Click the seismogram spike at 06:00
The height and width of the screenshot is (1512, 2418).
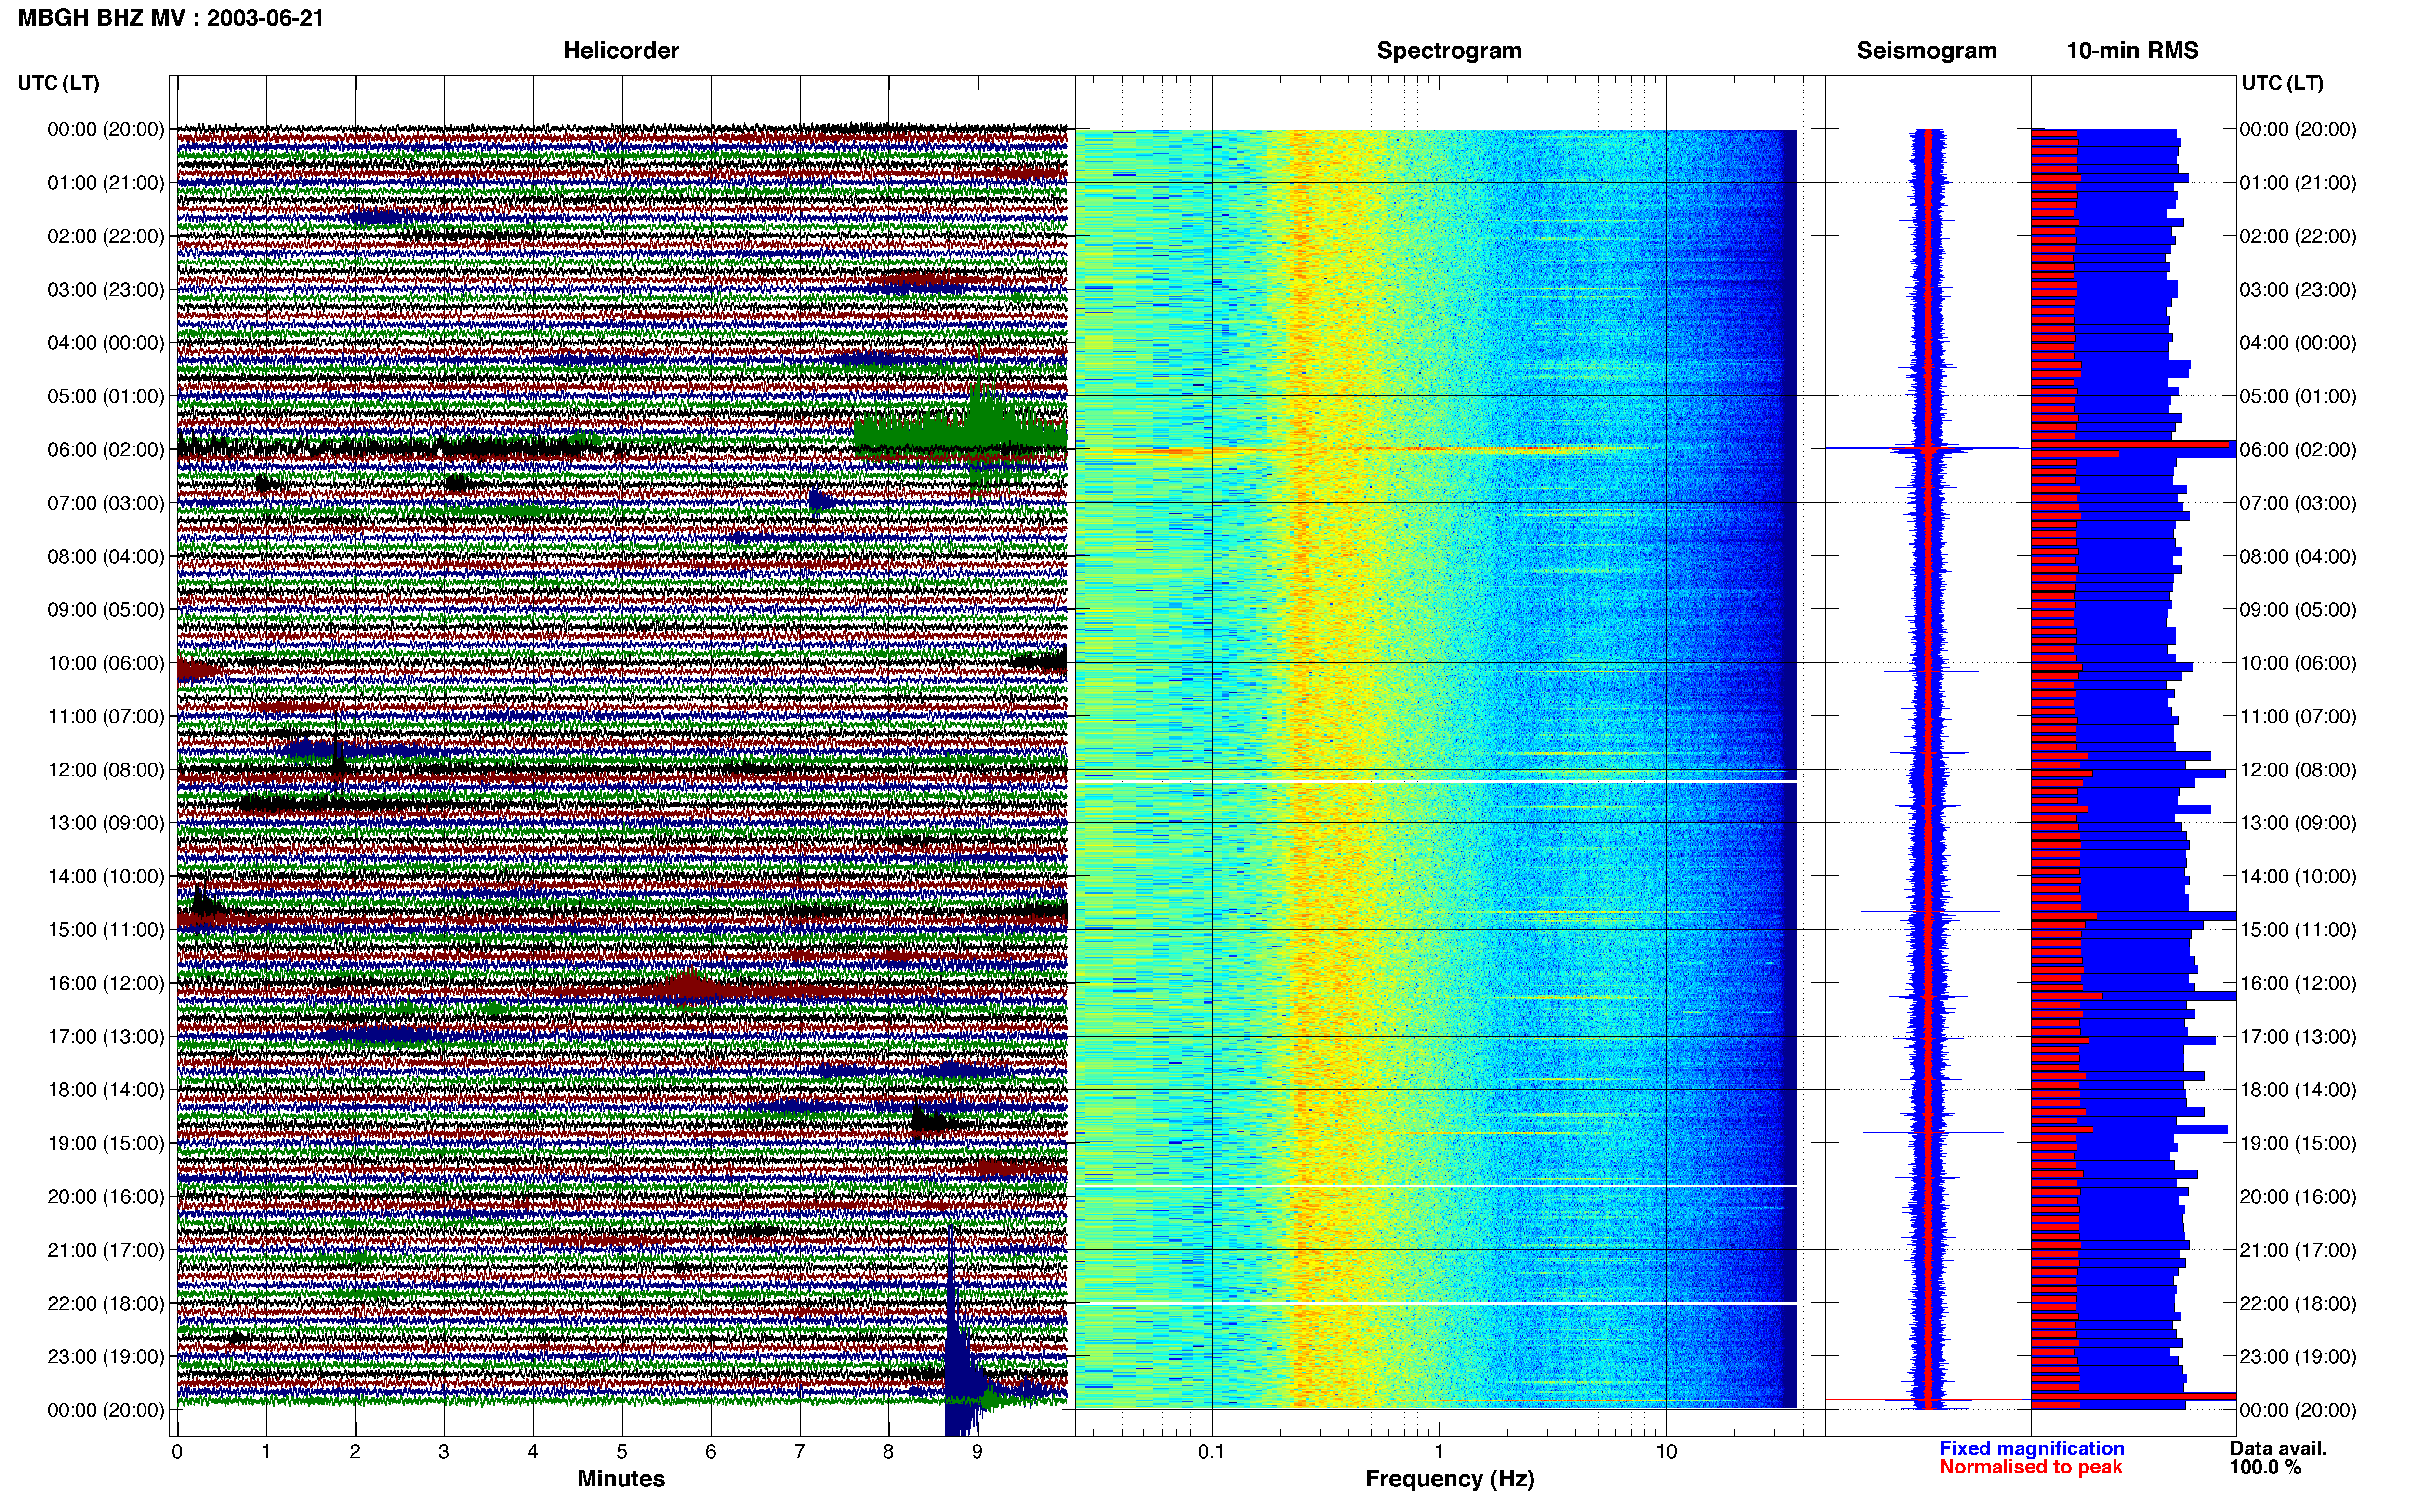point(1928,449)
